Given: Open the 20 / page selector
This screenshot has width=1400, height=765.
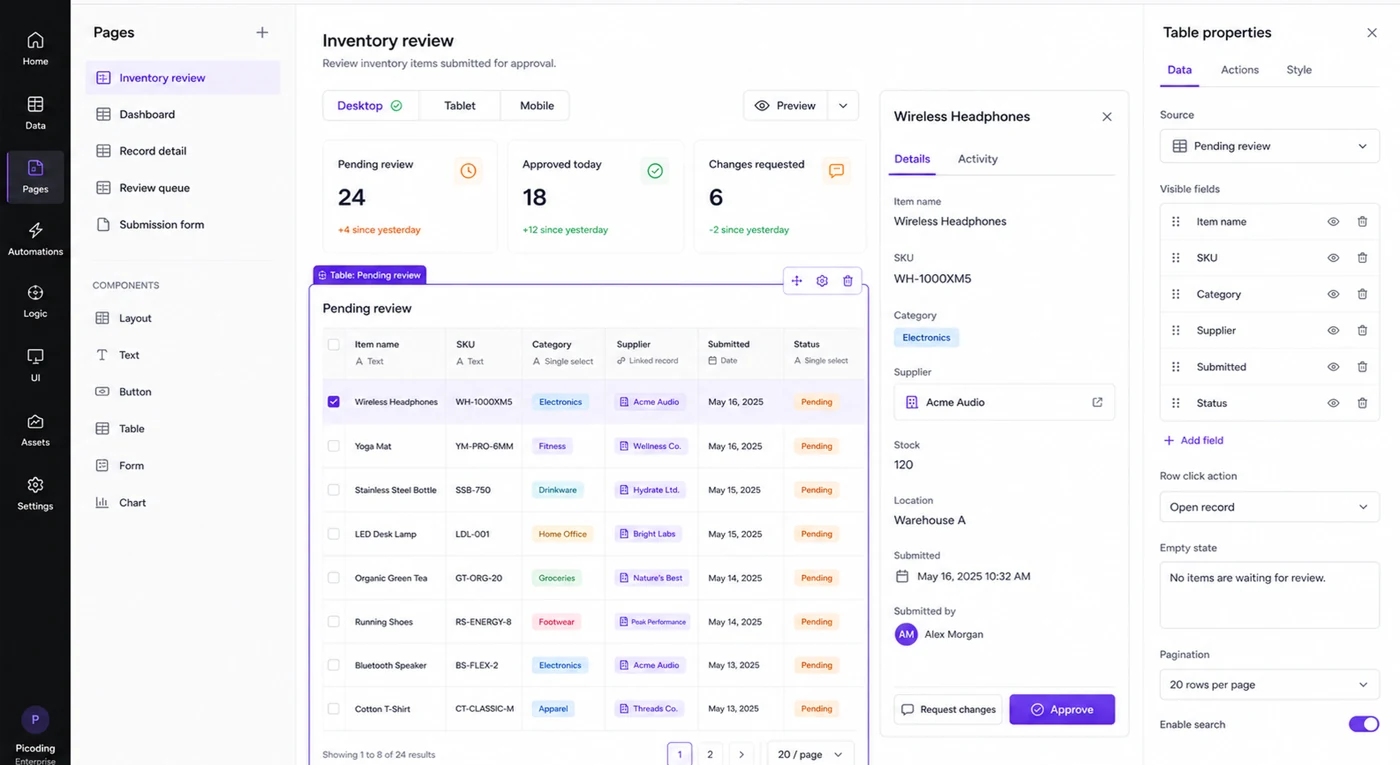Looking at the screenshot, I should pos(810,754).
